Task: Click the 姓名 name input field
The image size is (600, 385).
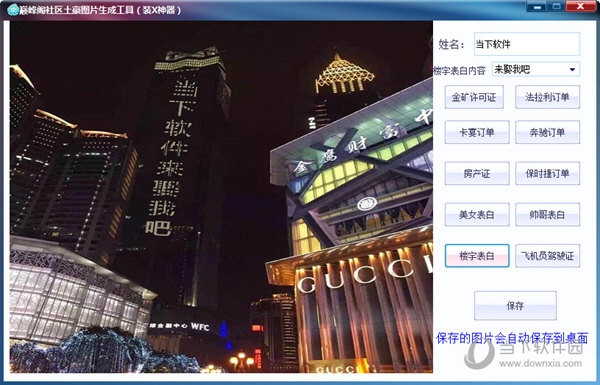Action: (527, 44)
